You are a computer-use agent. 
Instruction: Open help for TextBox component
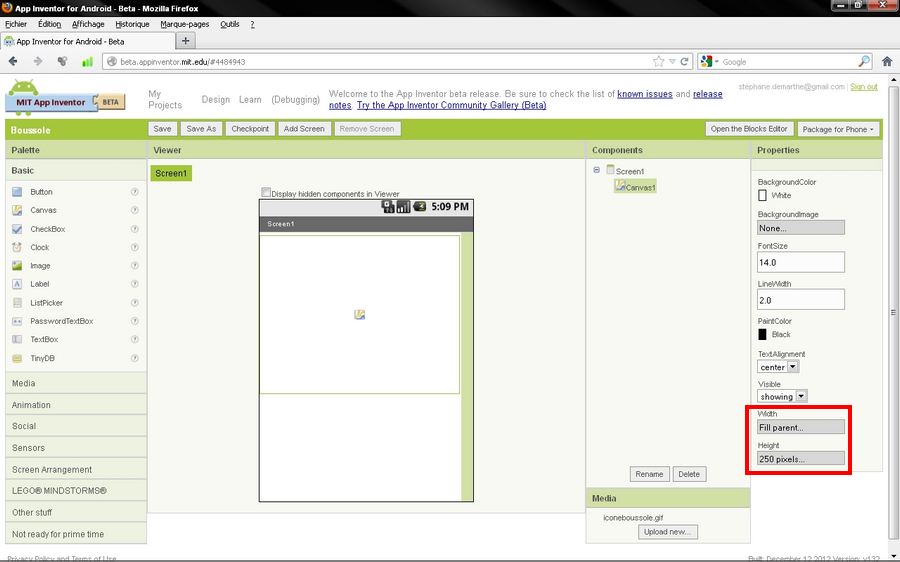pyautogui.click(x=135, y=339)
